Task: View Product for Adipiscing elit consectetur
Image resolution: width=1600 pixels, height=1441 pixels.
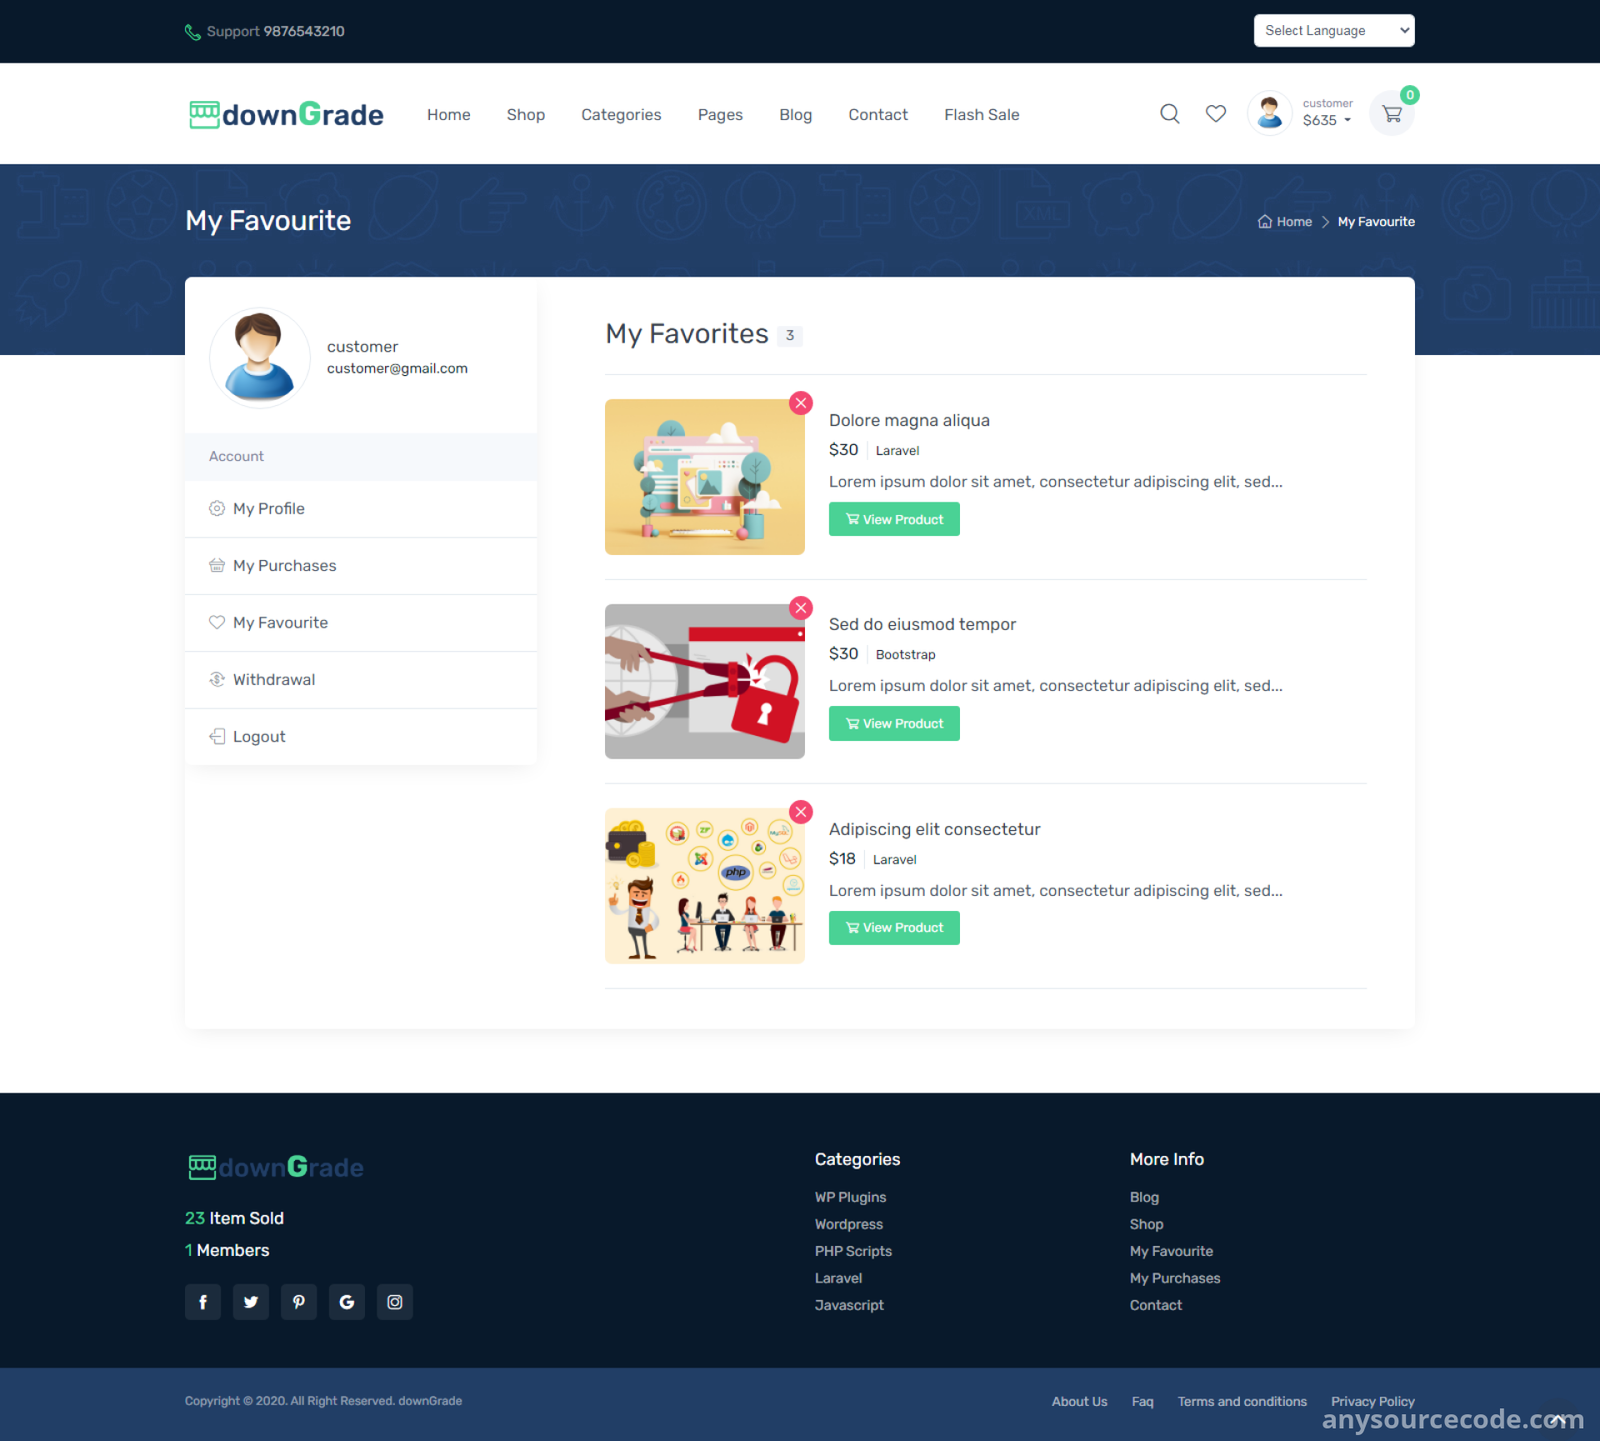Action: pos(894,928)
